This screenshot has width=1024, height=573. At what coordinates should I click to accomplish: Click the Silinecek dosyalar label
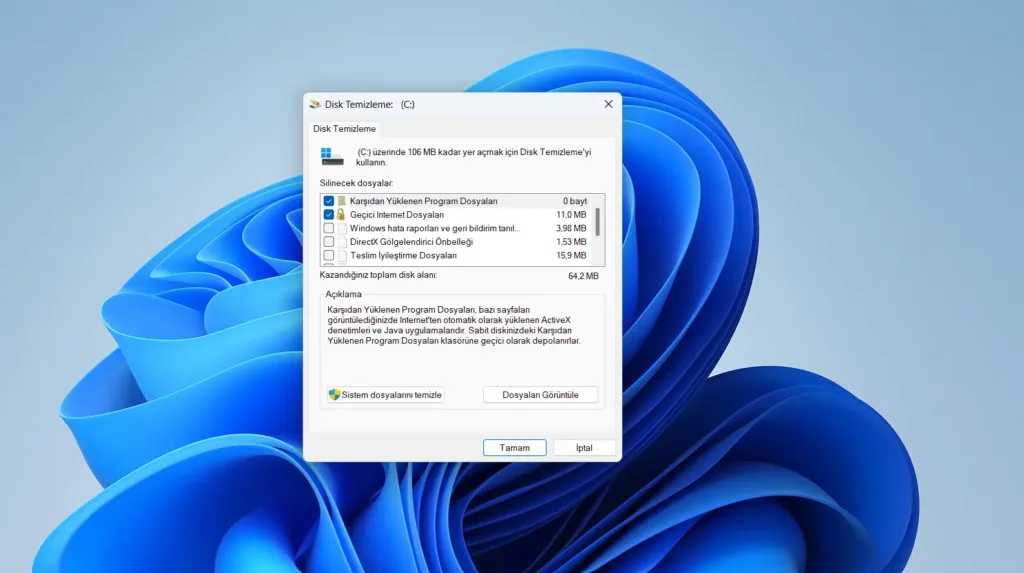[356, 183]
